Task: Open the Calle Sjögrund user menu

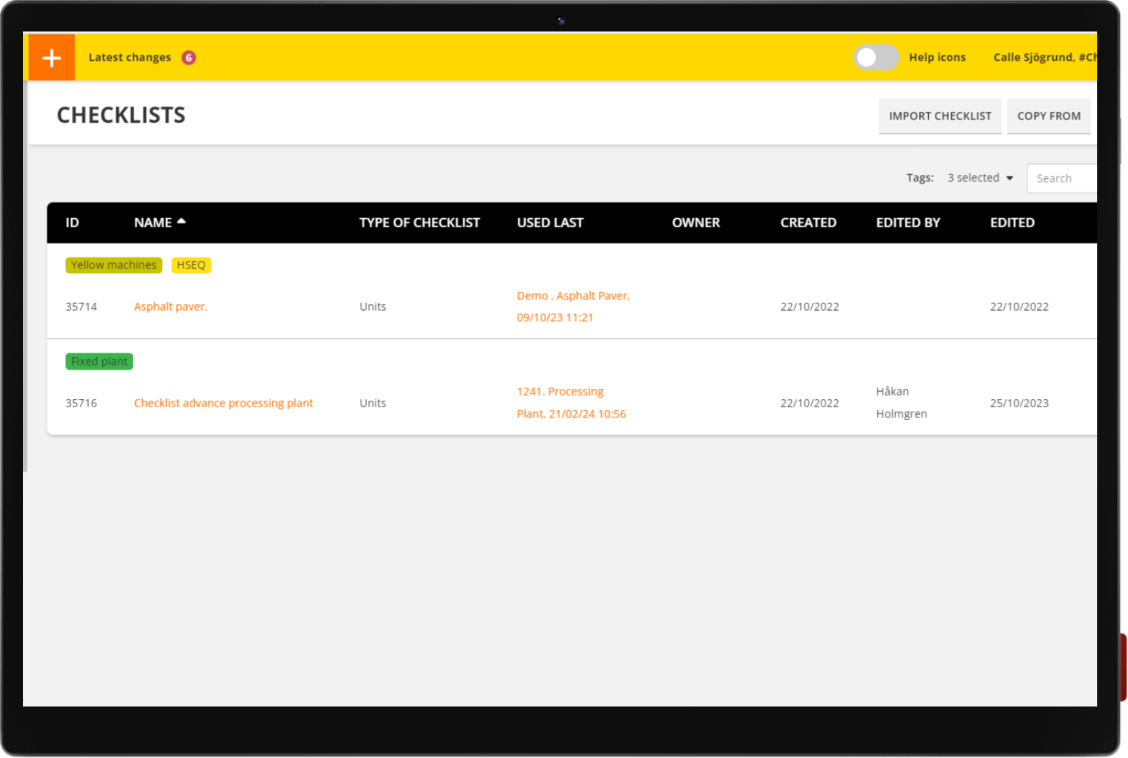Action: coord(1043,58)
